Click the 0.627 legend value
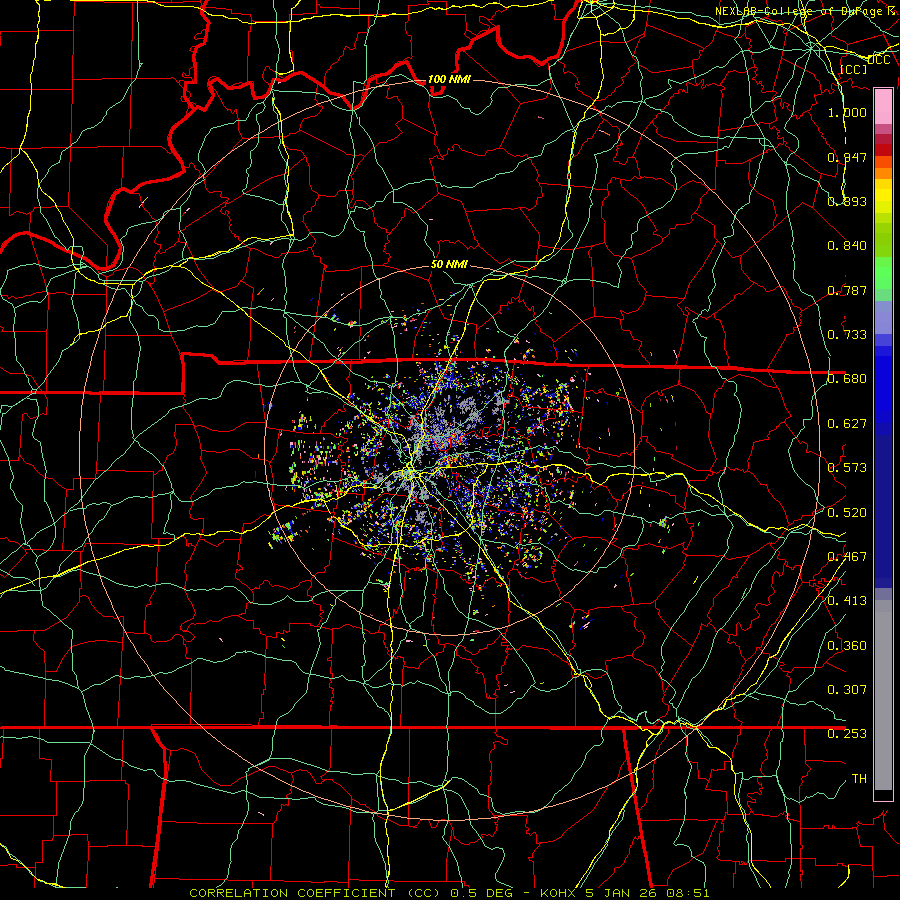The width and height of the screenshot is (900, 900). 847,423
